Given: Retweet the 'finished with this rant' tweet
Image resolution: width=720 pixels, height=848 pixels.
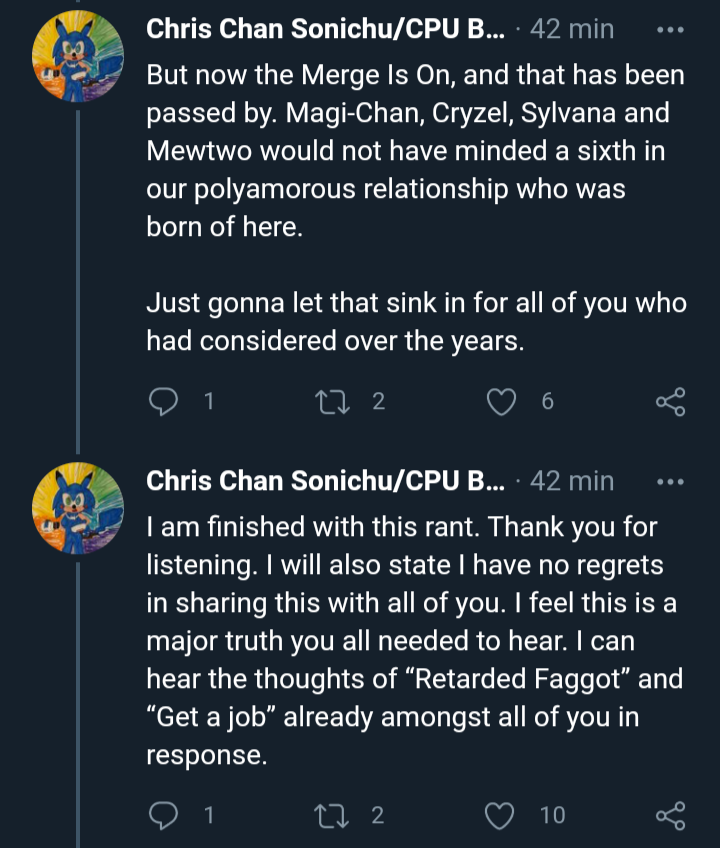Looking at the screenshot, I should pos(332,816).
